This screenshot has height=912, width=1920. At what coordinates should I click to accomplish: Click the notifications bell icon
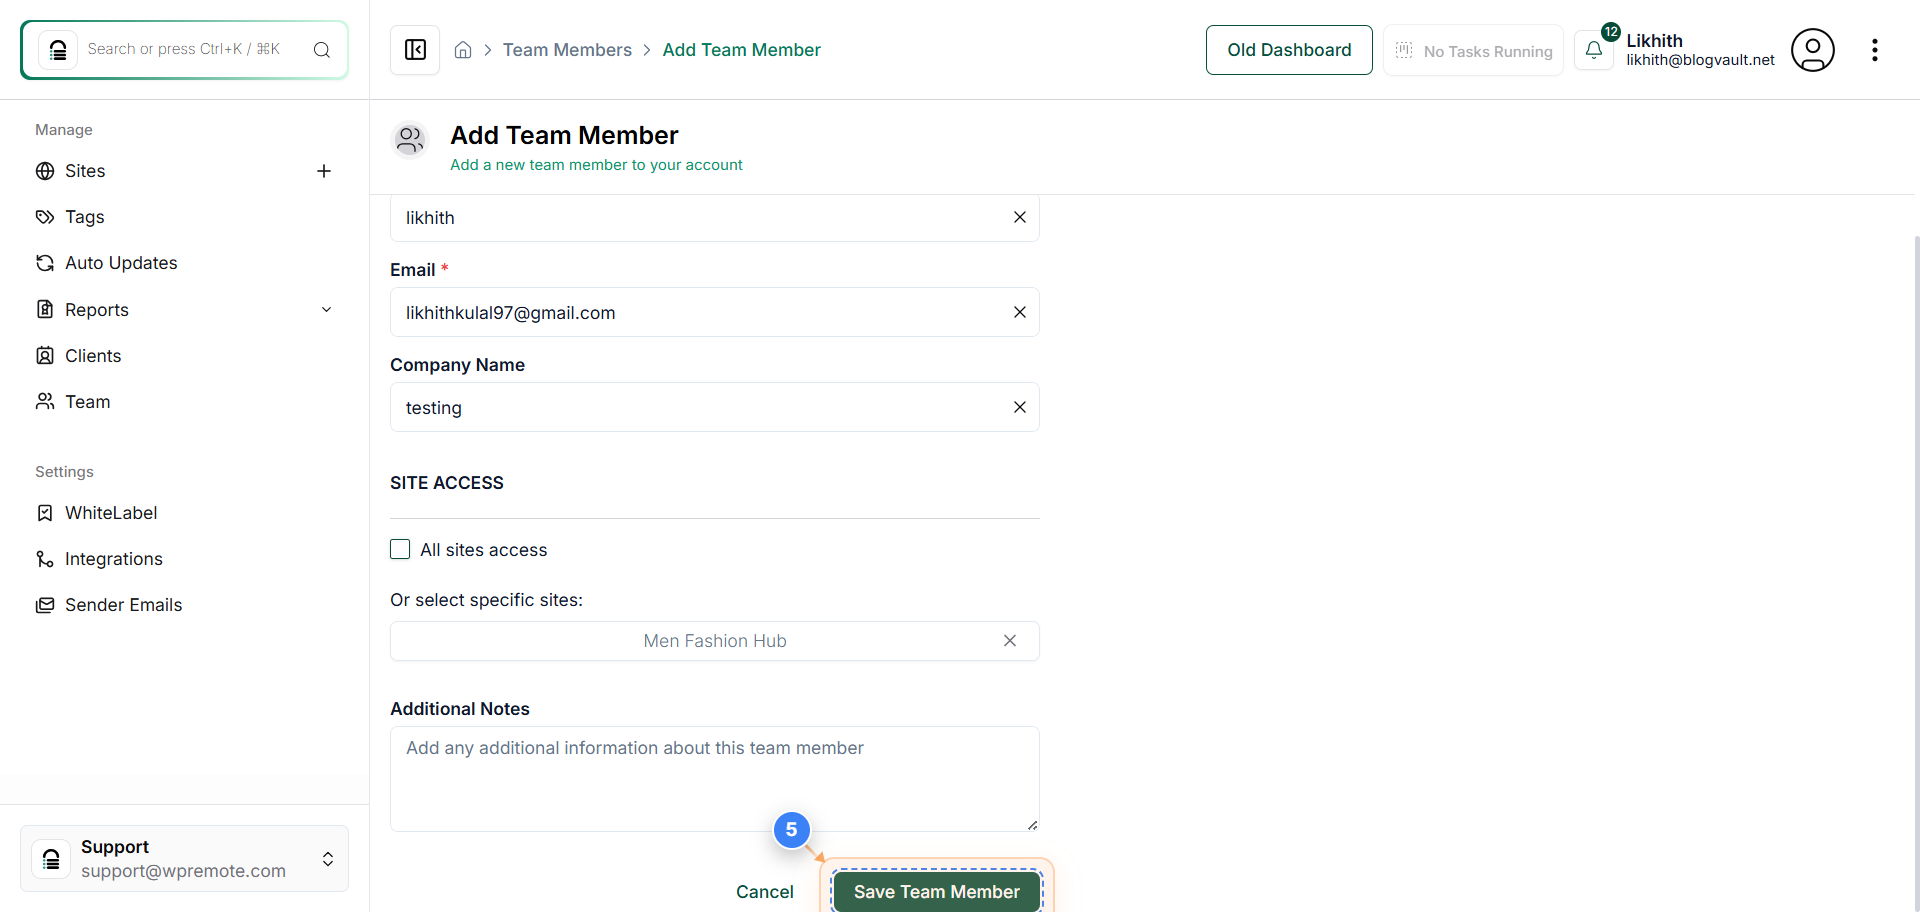[x=1595, y=49]
